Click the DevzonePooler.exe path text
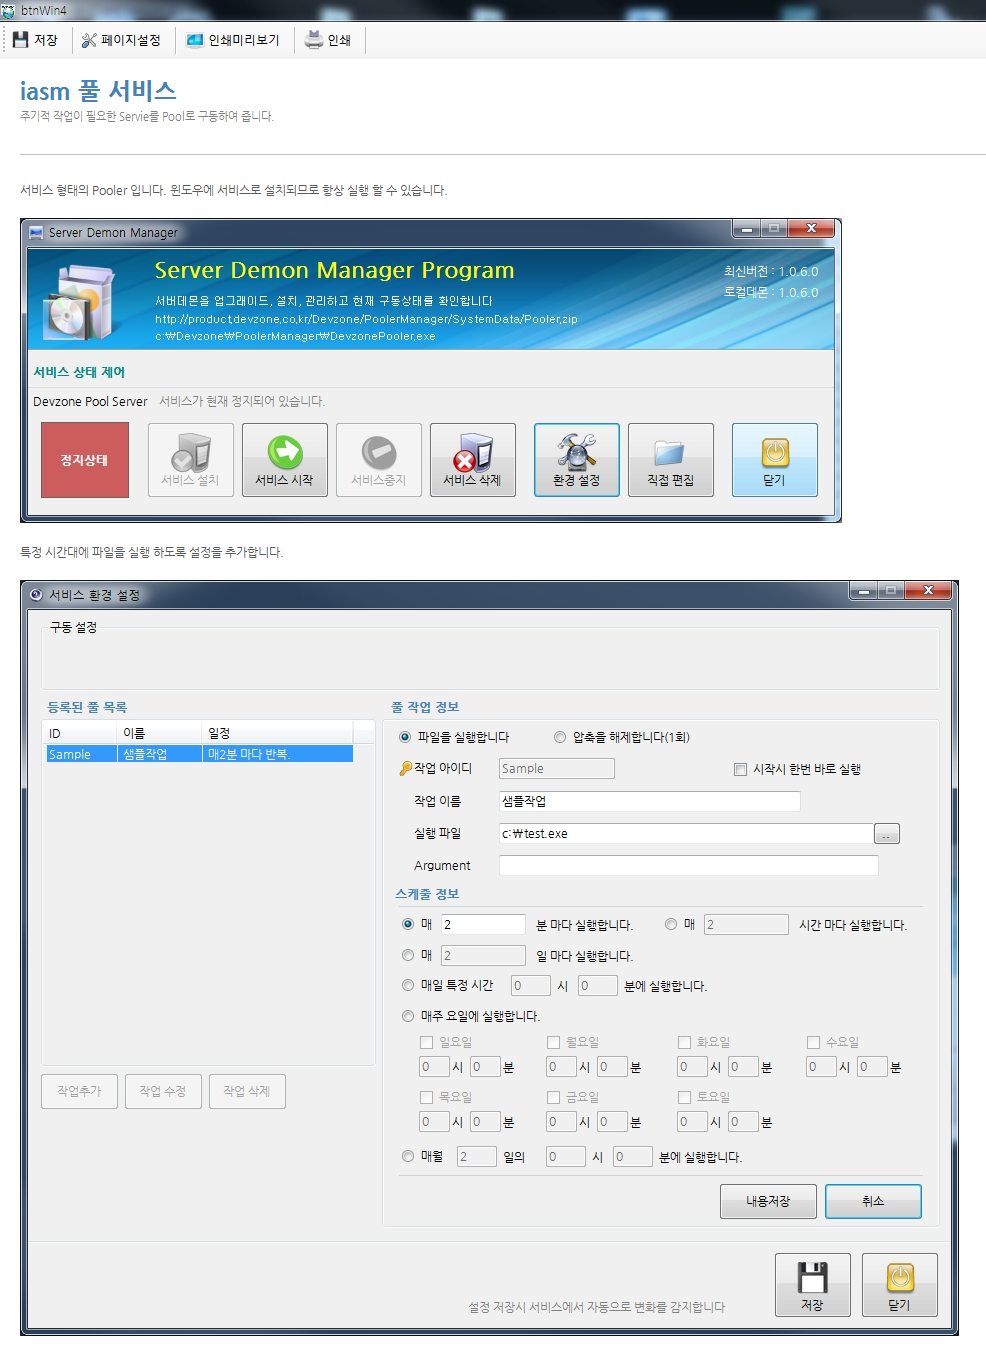This screenshot has height=1372, width=986. (x=295, y=336)
